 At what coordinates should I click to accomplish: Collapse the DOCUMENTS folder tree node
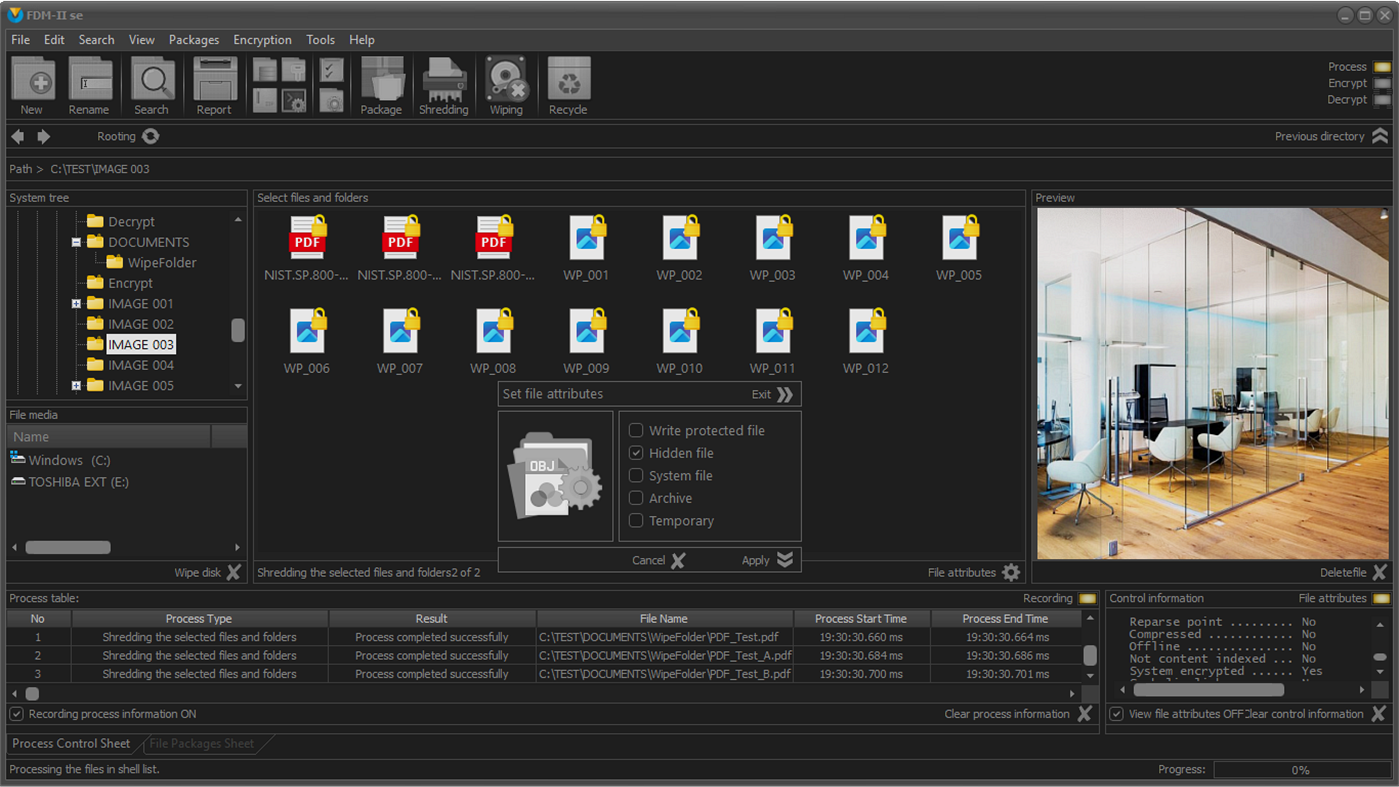pyautogui.click(x=76, y=242)
